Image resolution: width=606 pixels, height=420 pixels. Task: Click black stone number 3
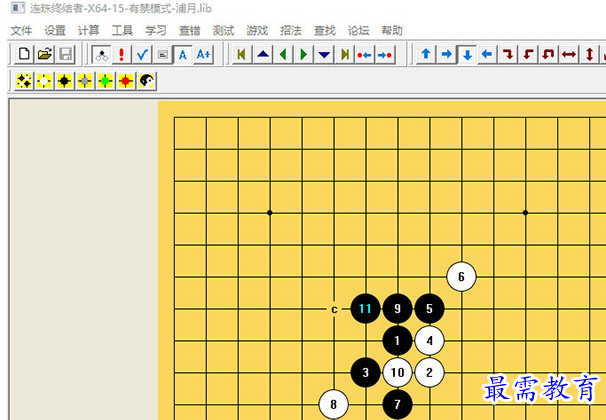click(x=365, y=372)
